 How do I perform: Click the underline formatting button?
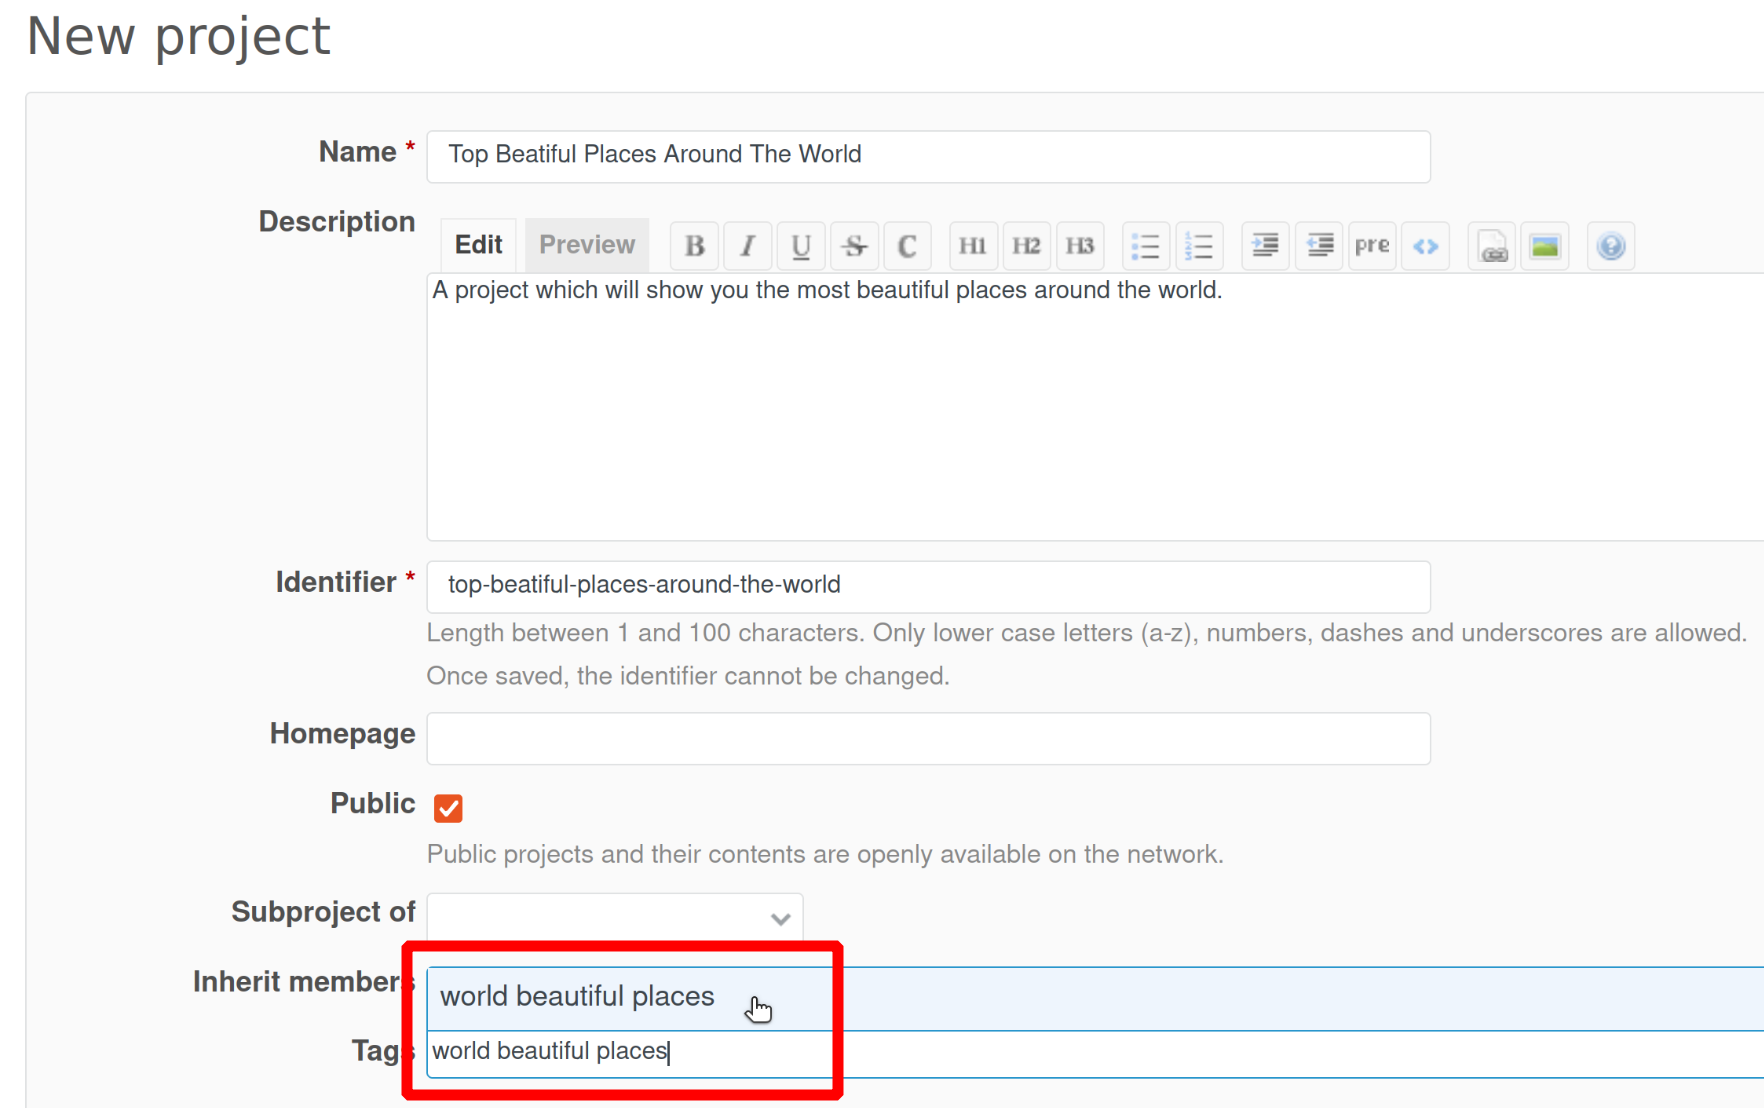coord(800,246)
